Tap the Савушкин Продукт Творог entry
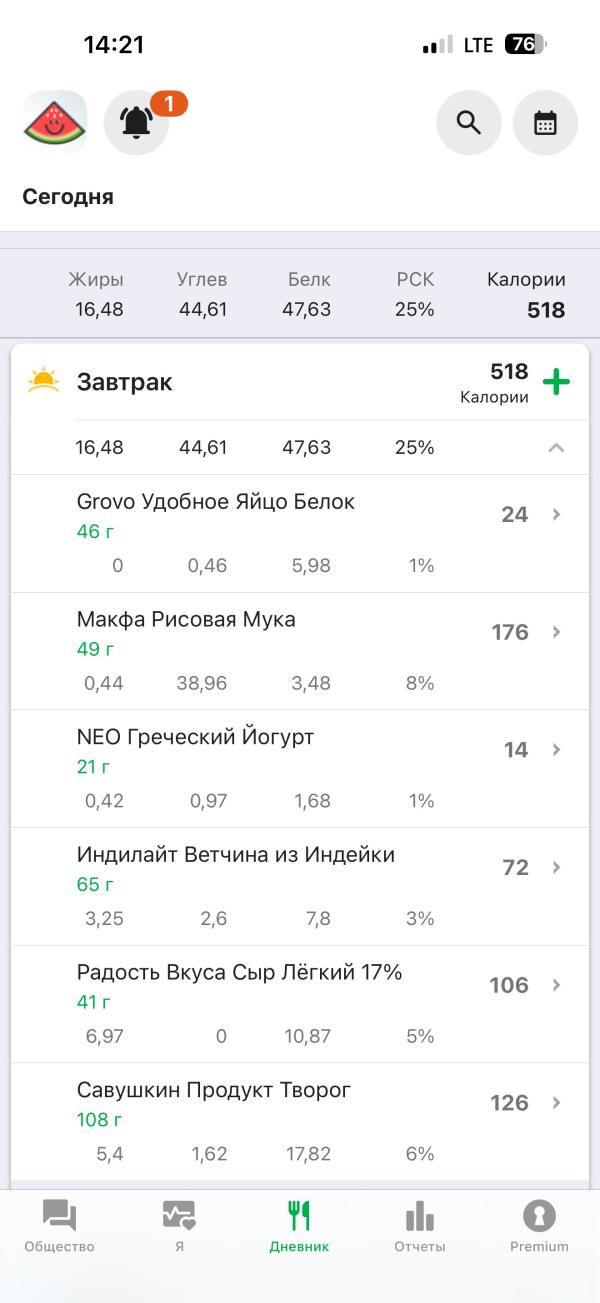 (214, 1090)
